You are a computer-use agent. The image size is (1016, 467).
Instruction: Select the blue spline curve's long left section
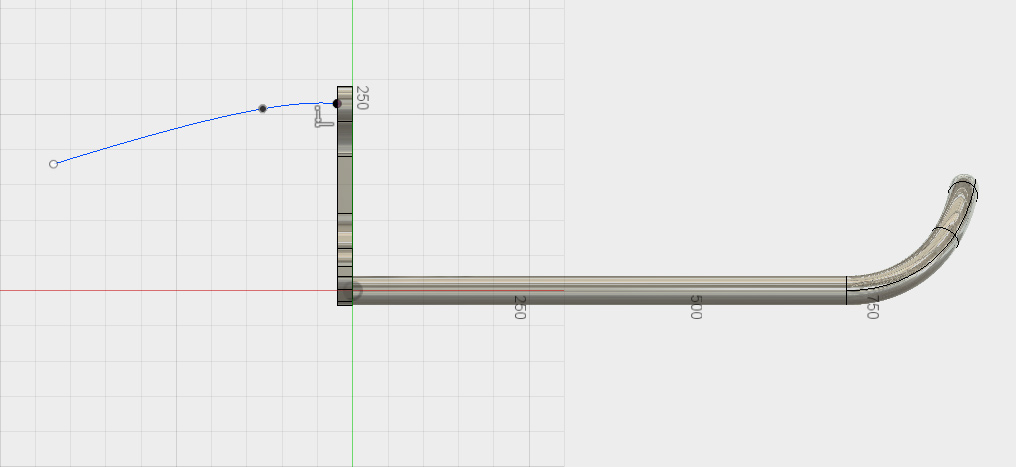[x=150, y=135]
